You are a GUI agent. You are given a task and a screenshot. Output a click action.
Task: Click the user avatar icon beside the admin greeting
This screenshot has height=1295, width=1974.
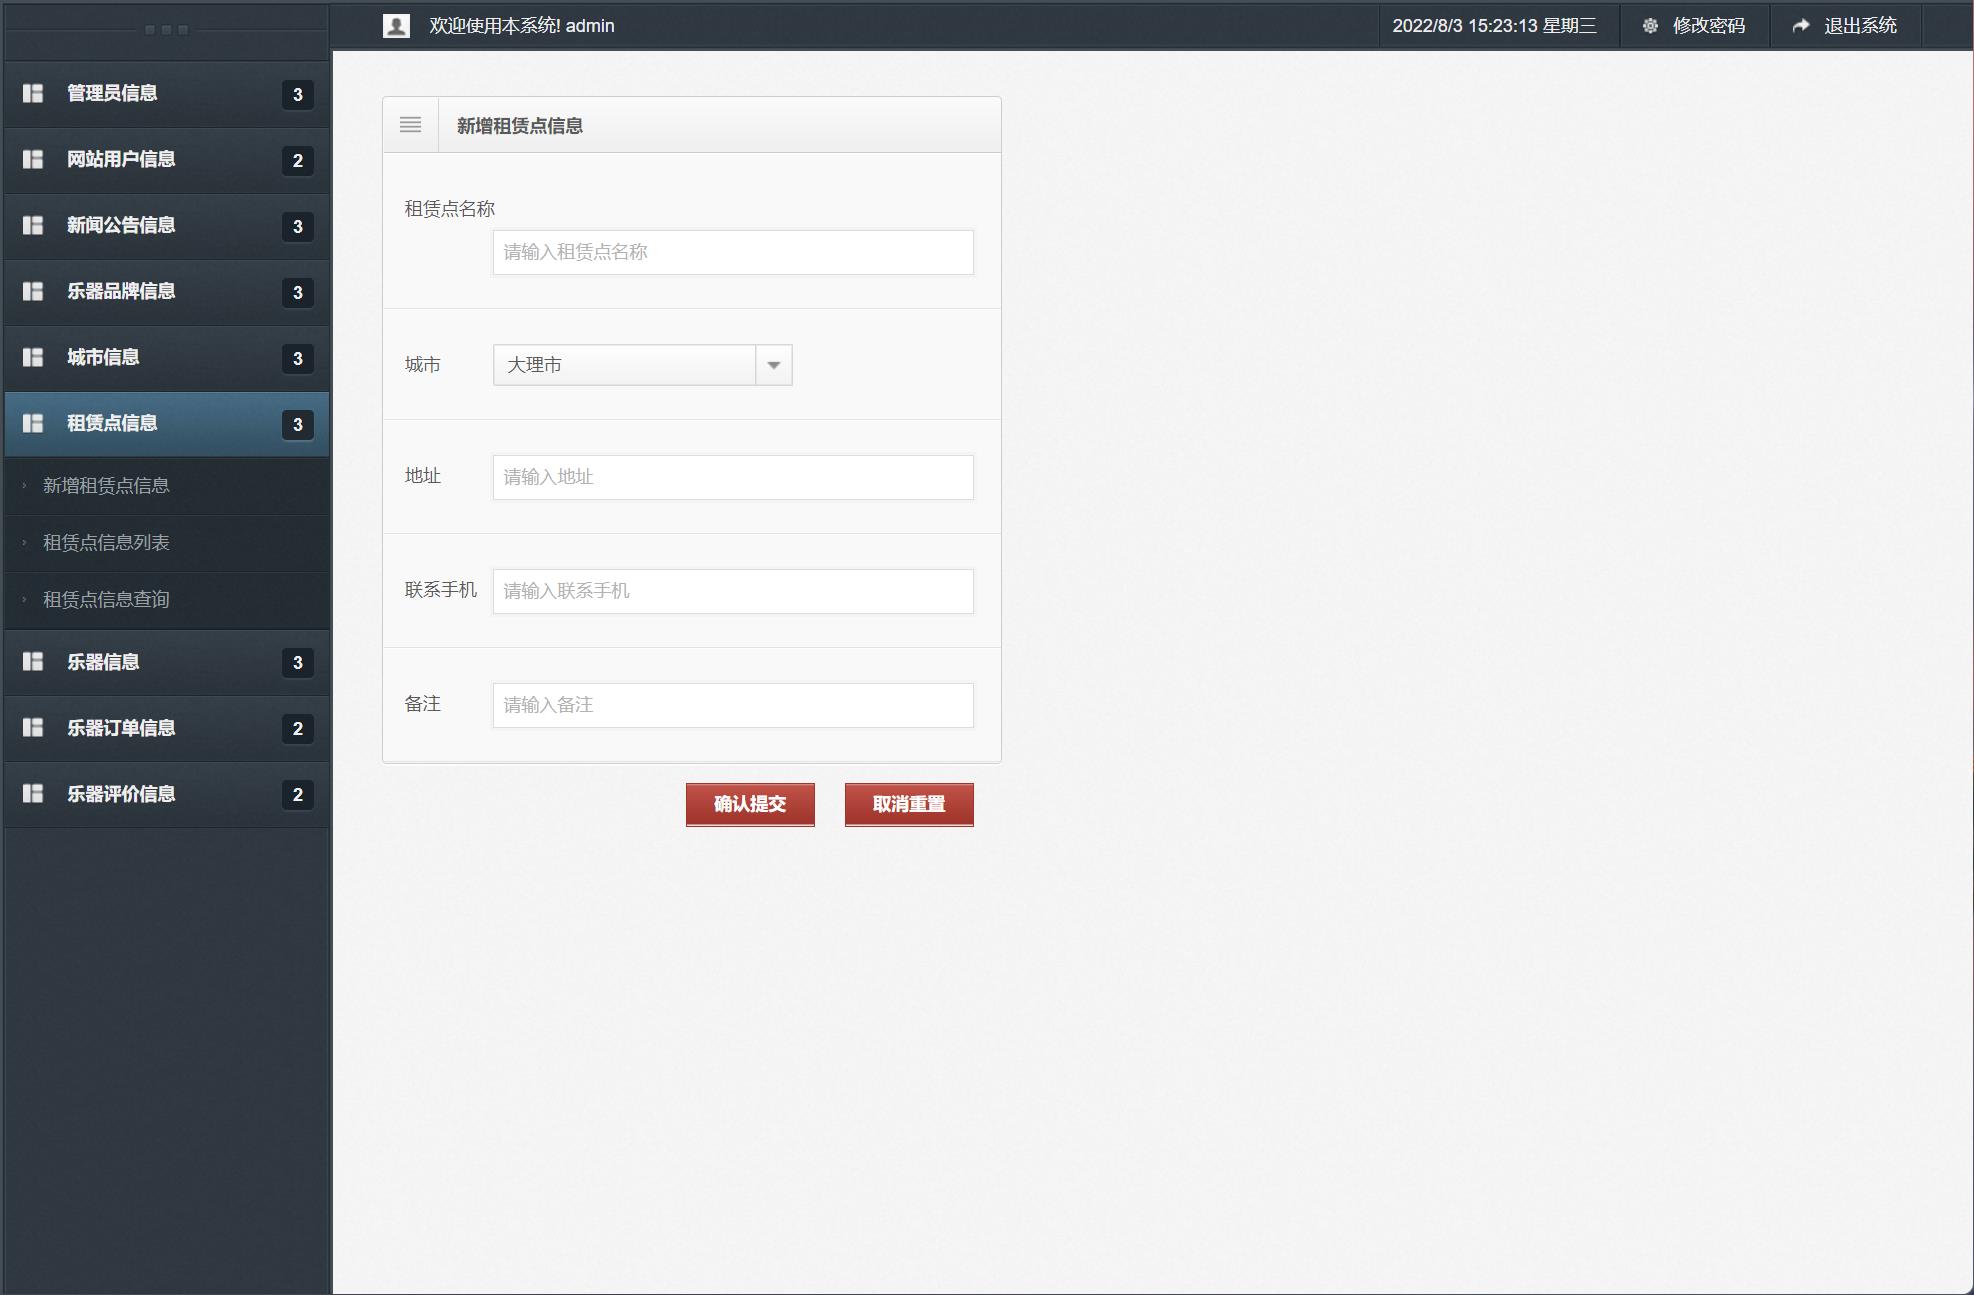coord(396,26)
